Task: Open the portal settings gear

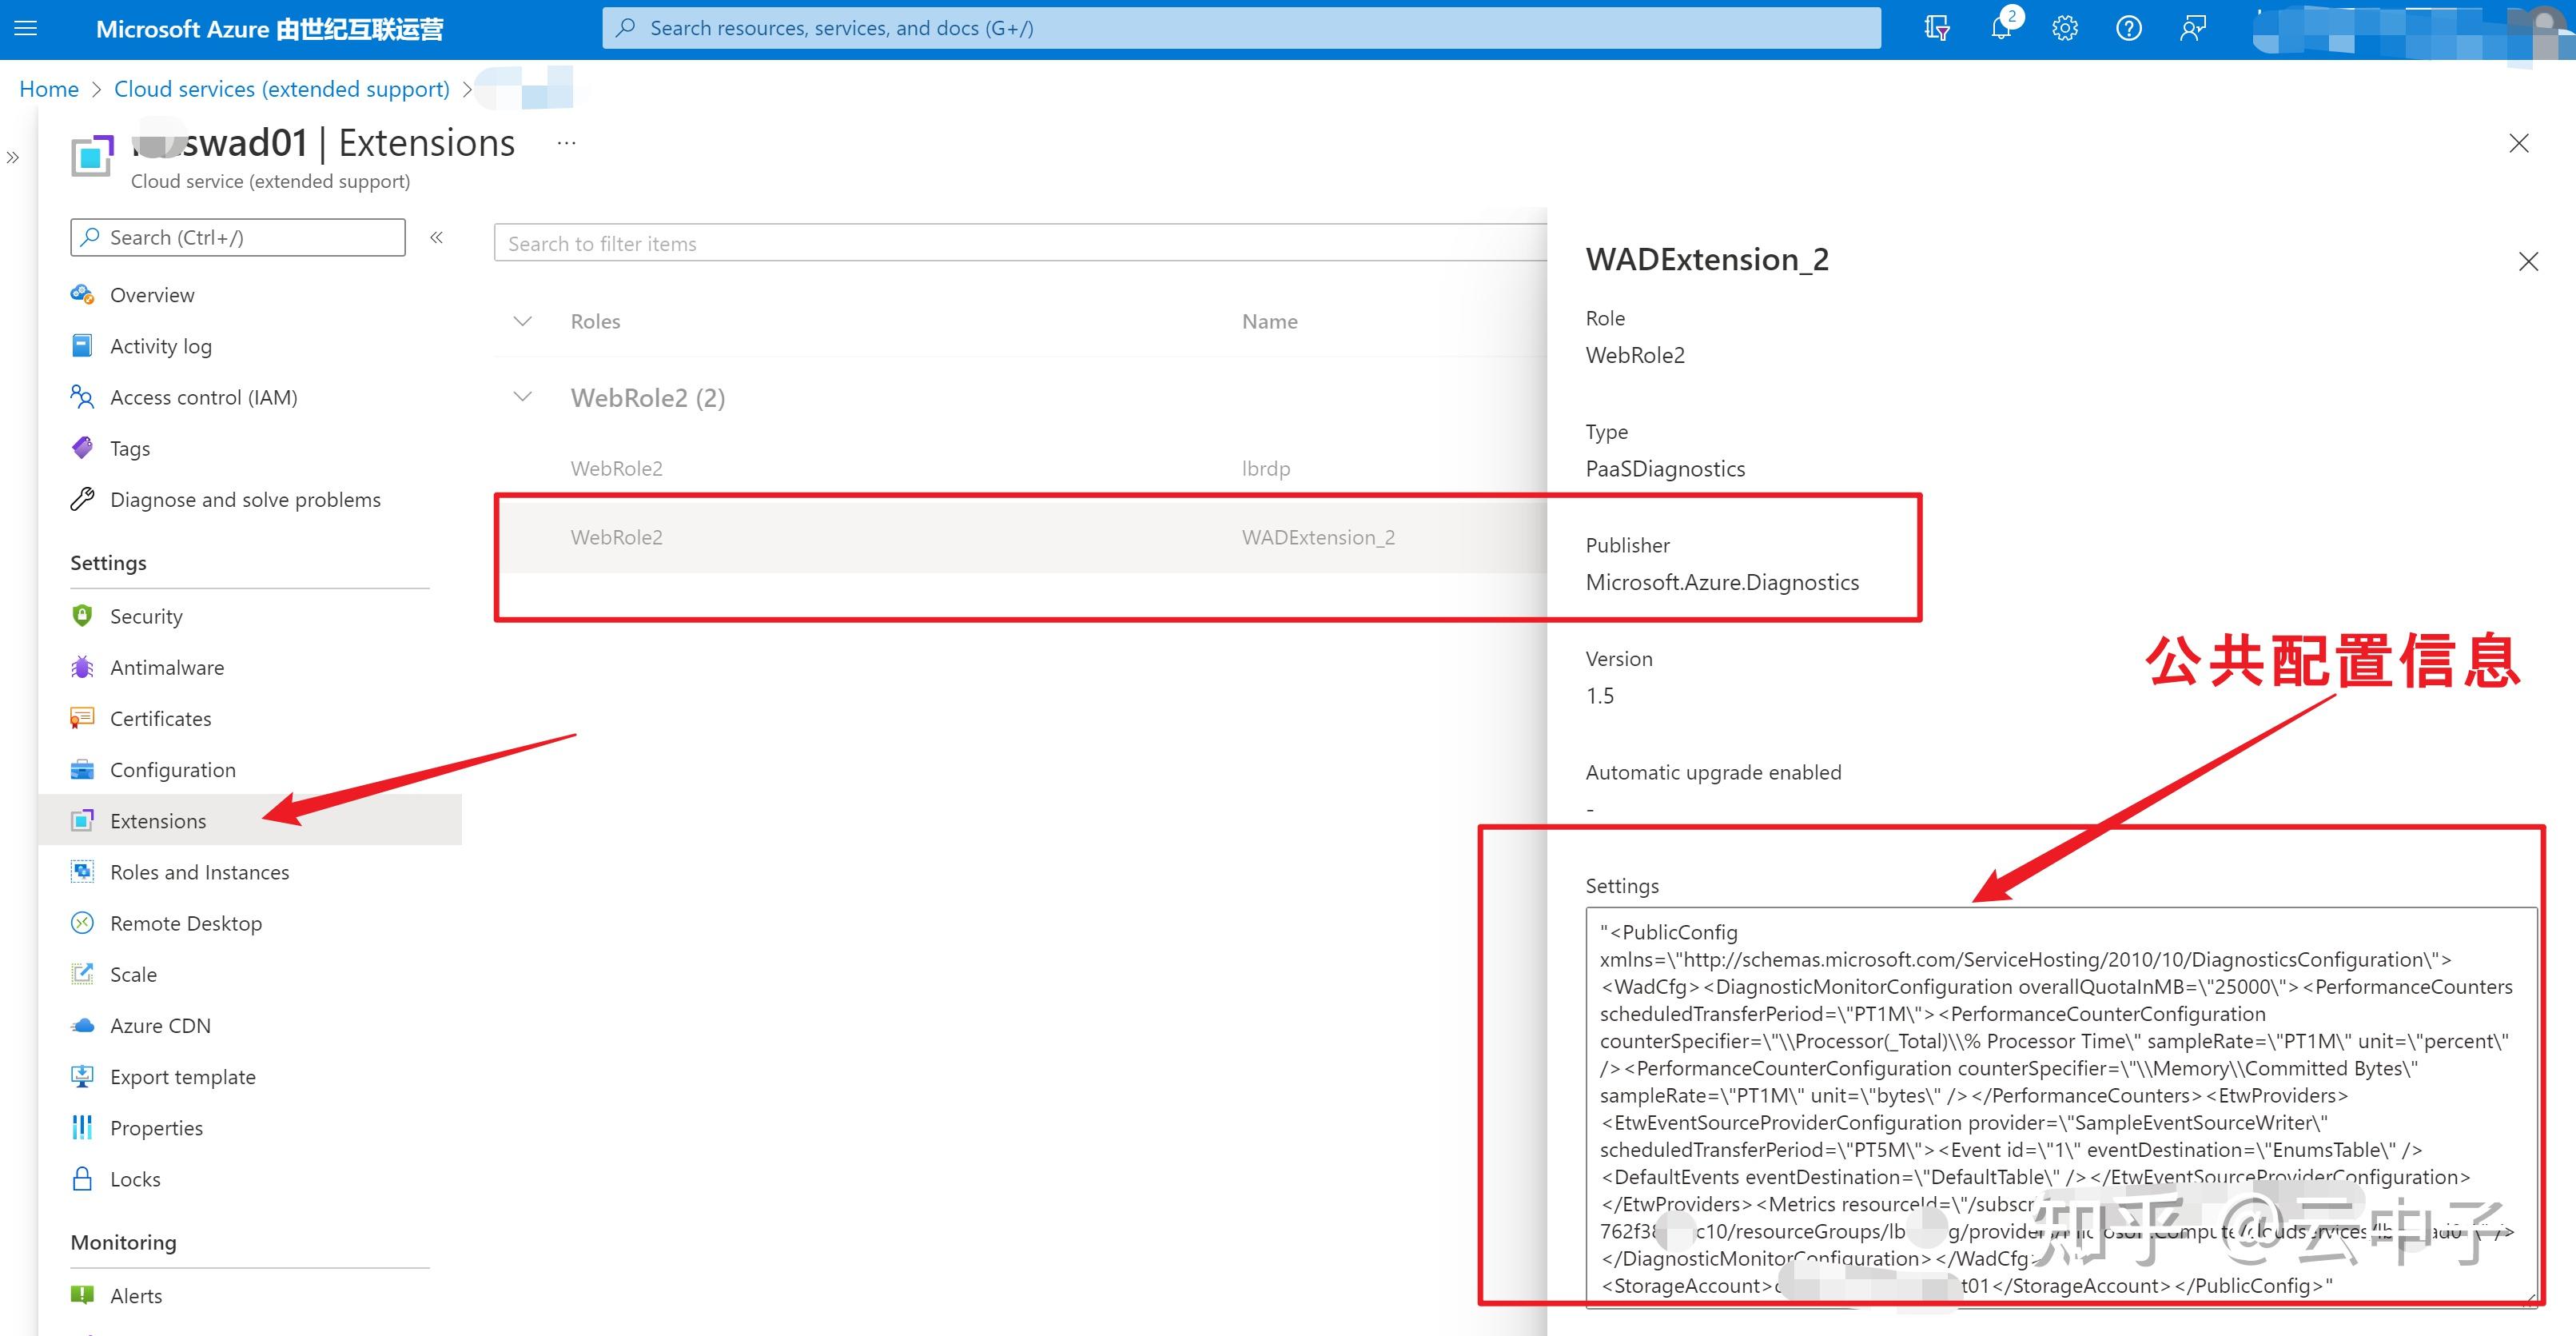Action: pos(2064,28)
